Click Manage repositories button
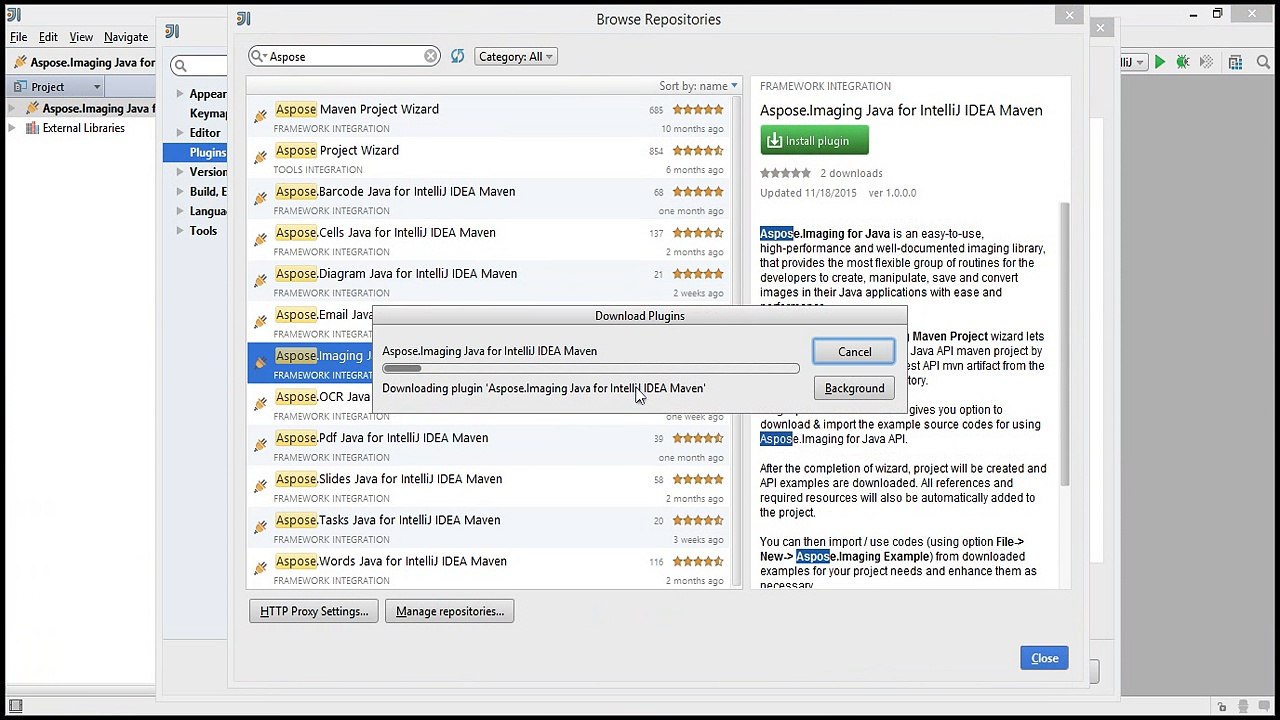Viewport: 1280px width, 720px height. 449,611
